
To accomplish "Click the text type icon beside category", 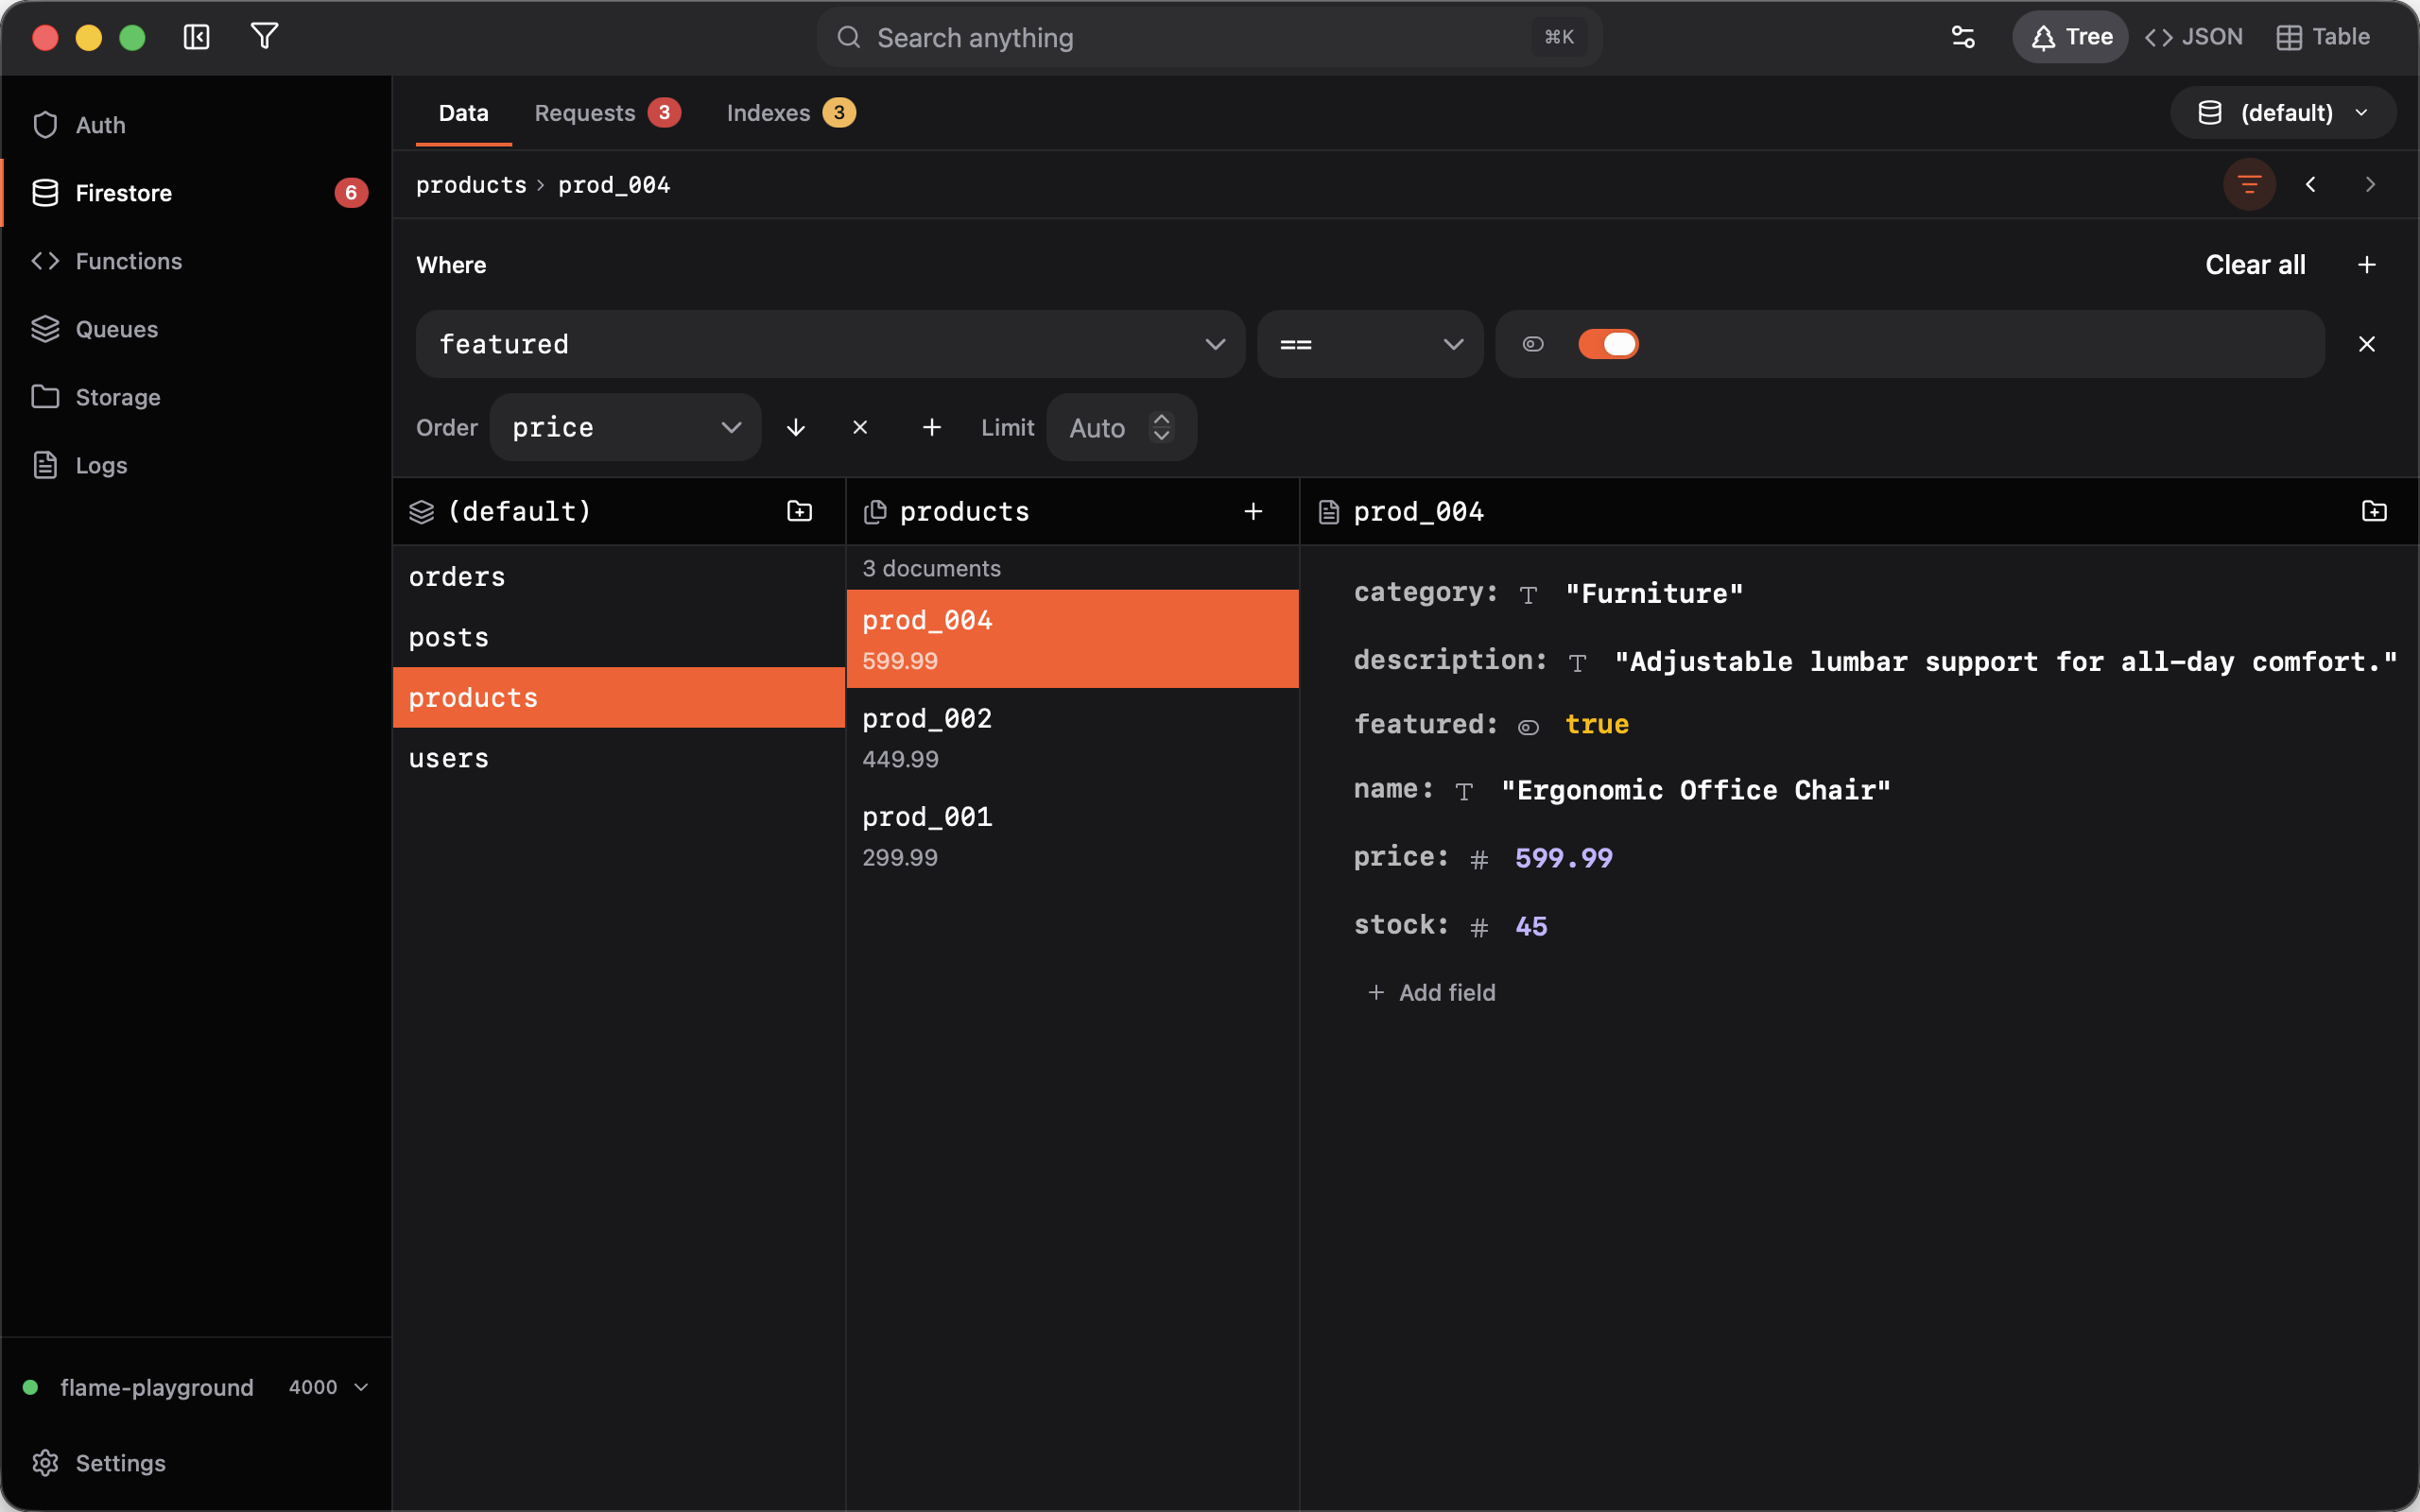I will [x=1528, y=596].
